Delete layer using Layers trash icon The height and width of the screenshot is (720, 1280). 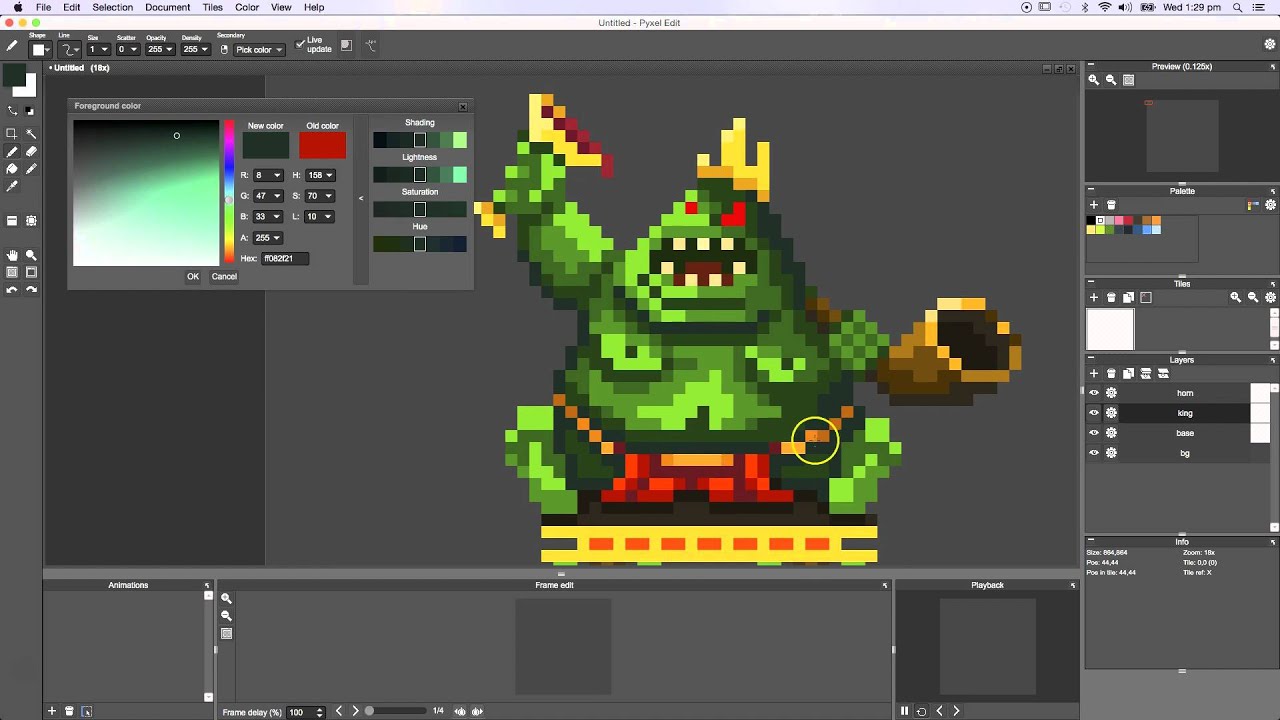pos(1111,373)
